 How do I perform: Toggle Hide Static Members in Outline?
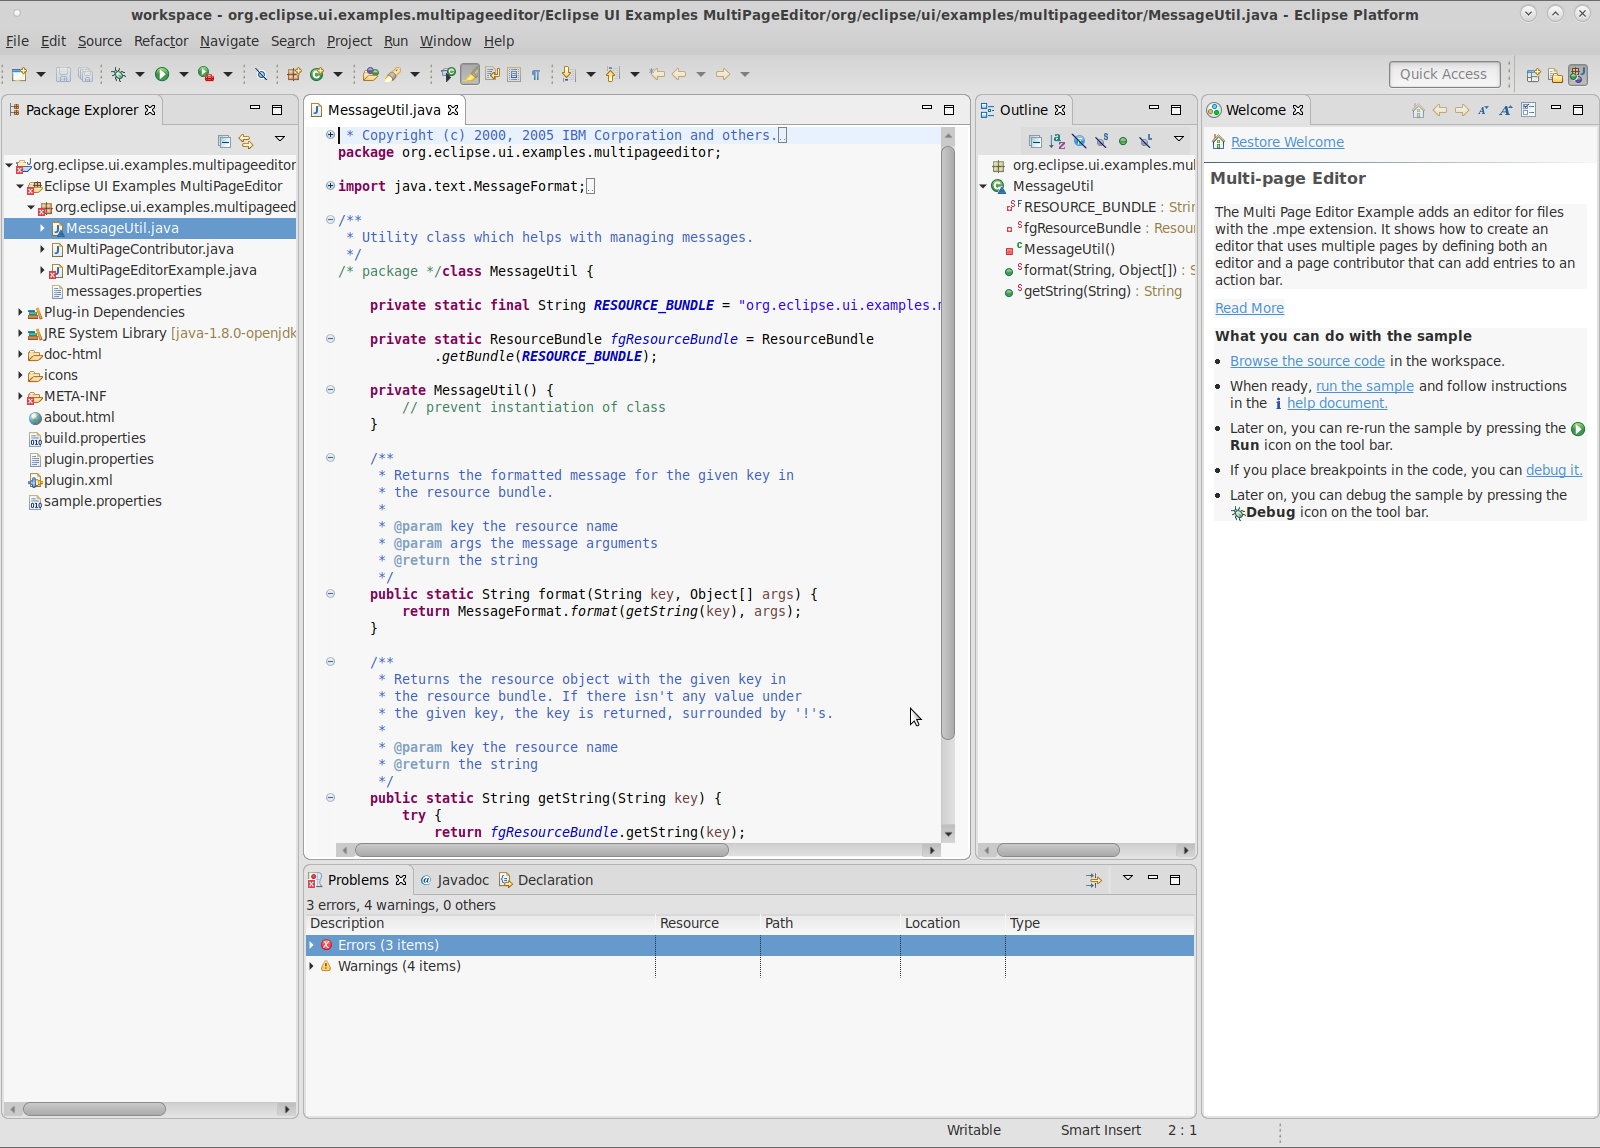pyautogui.click(x=1101, y=141)
